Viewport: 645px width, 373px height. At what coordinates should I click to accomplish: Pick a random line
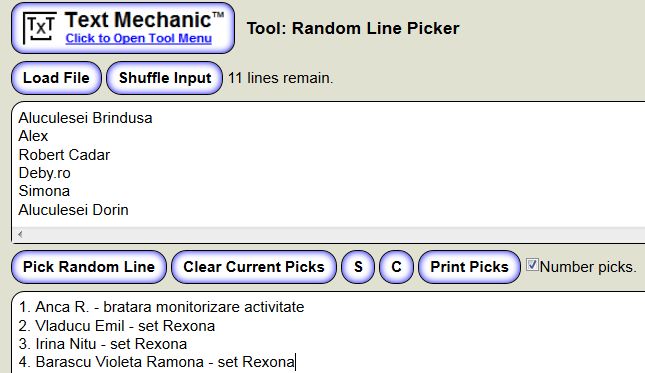coord(89,267)
